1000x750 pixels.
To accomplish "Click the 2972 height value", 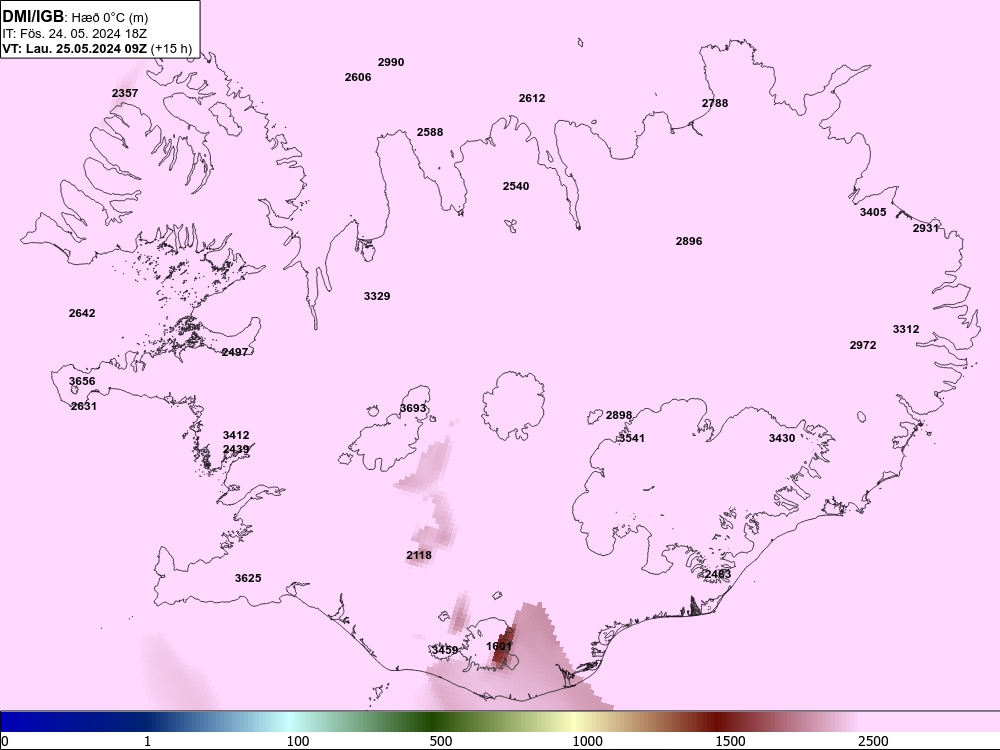I will point(863,345).
